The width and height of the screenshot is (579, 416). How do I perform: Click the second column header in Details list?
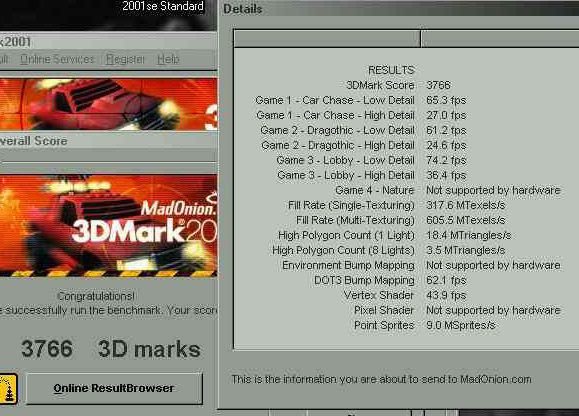tap(500, 39)
